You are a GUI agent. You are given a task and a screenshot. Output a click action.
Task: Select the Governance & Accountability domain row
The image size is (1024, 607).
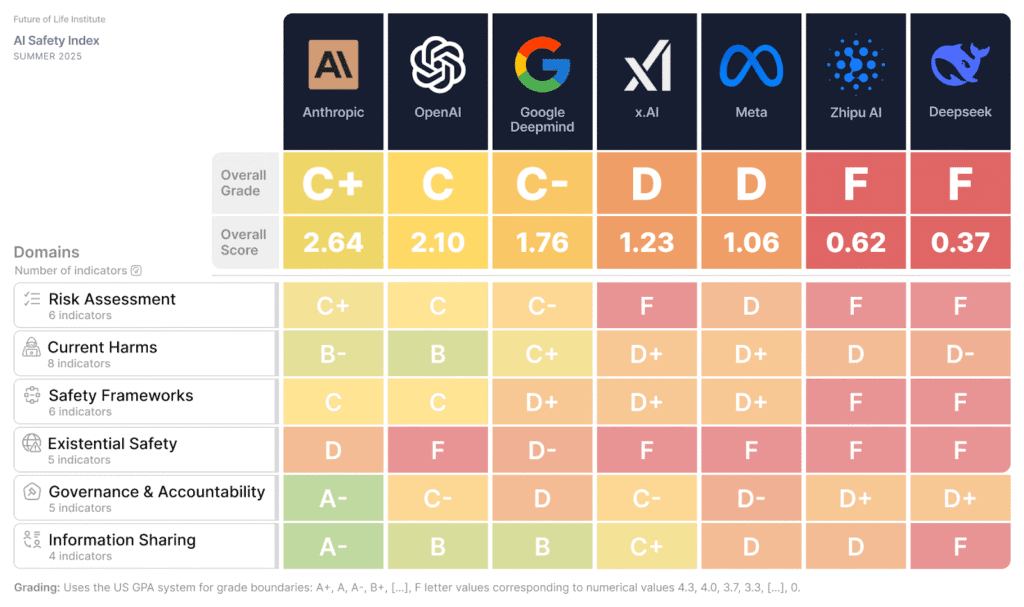(x=145, y=499)
